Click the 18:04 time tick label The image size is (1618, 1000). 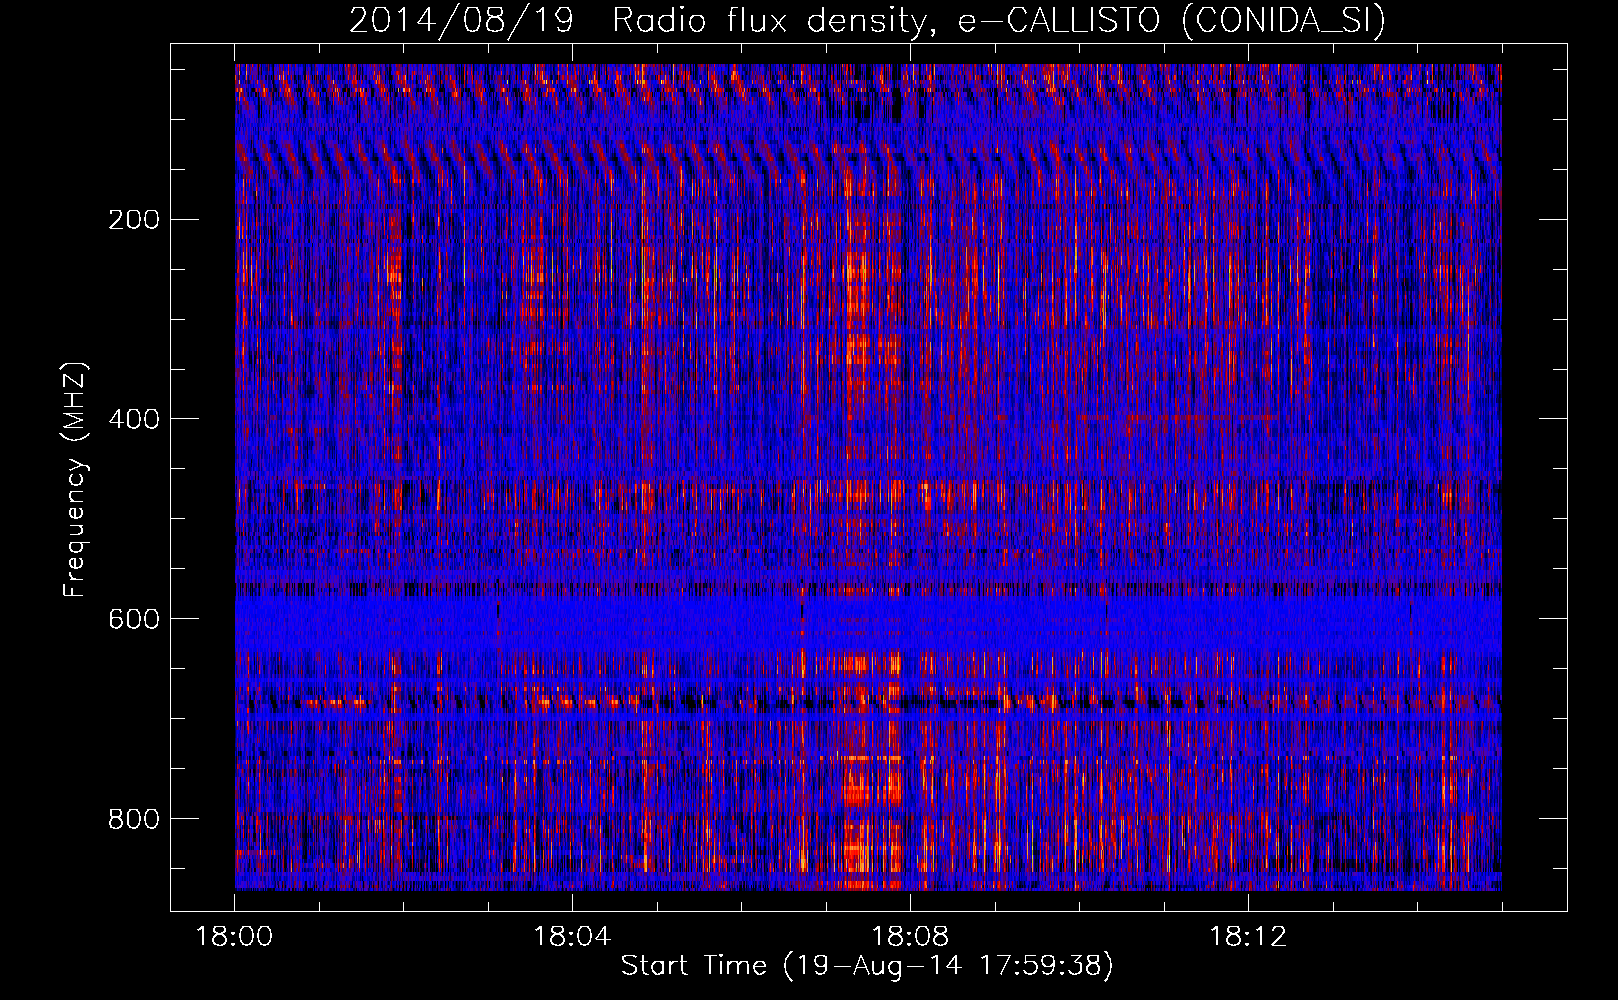click(572, 937)
